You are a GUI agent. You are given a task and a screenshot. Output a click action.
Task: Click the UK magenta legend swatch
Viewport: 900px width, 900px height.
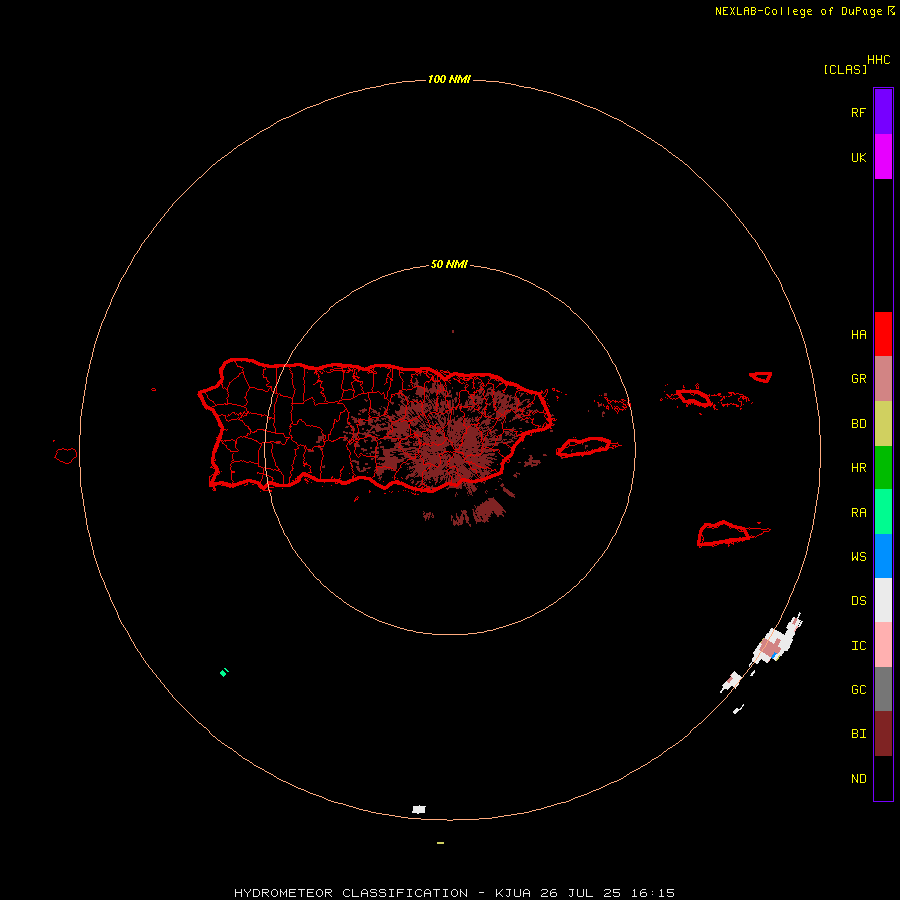click(883, 156)
